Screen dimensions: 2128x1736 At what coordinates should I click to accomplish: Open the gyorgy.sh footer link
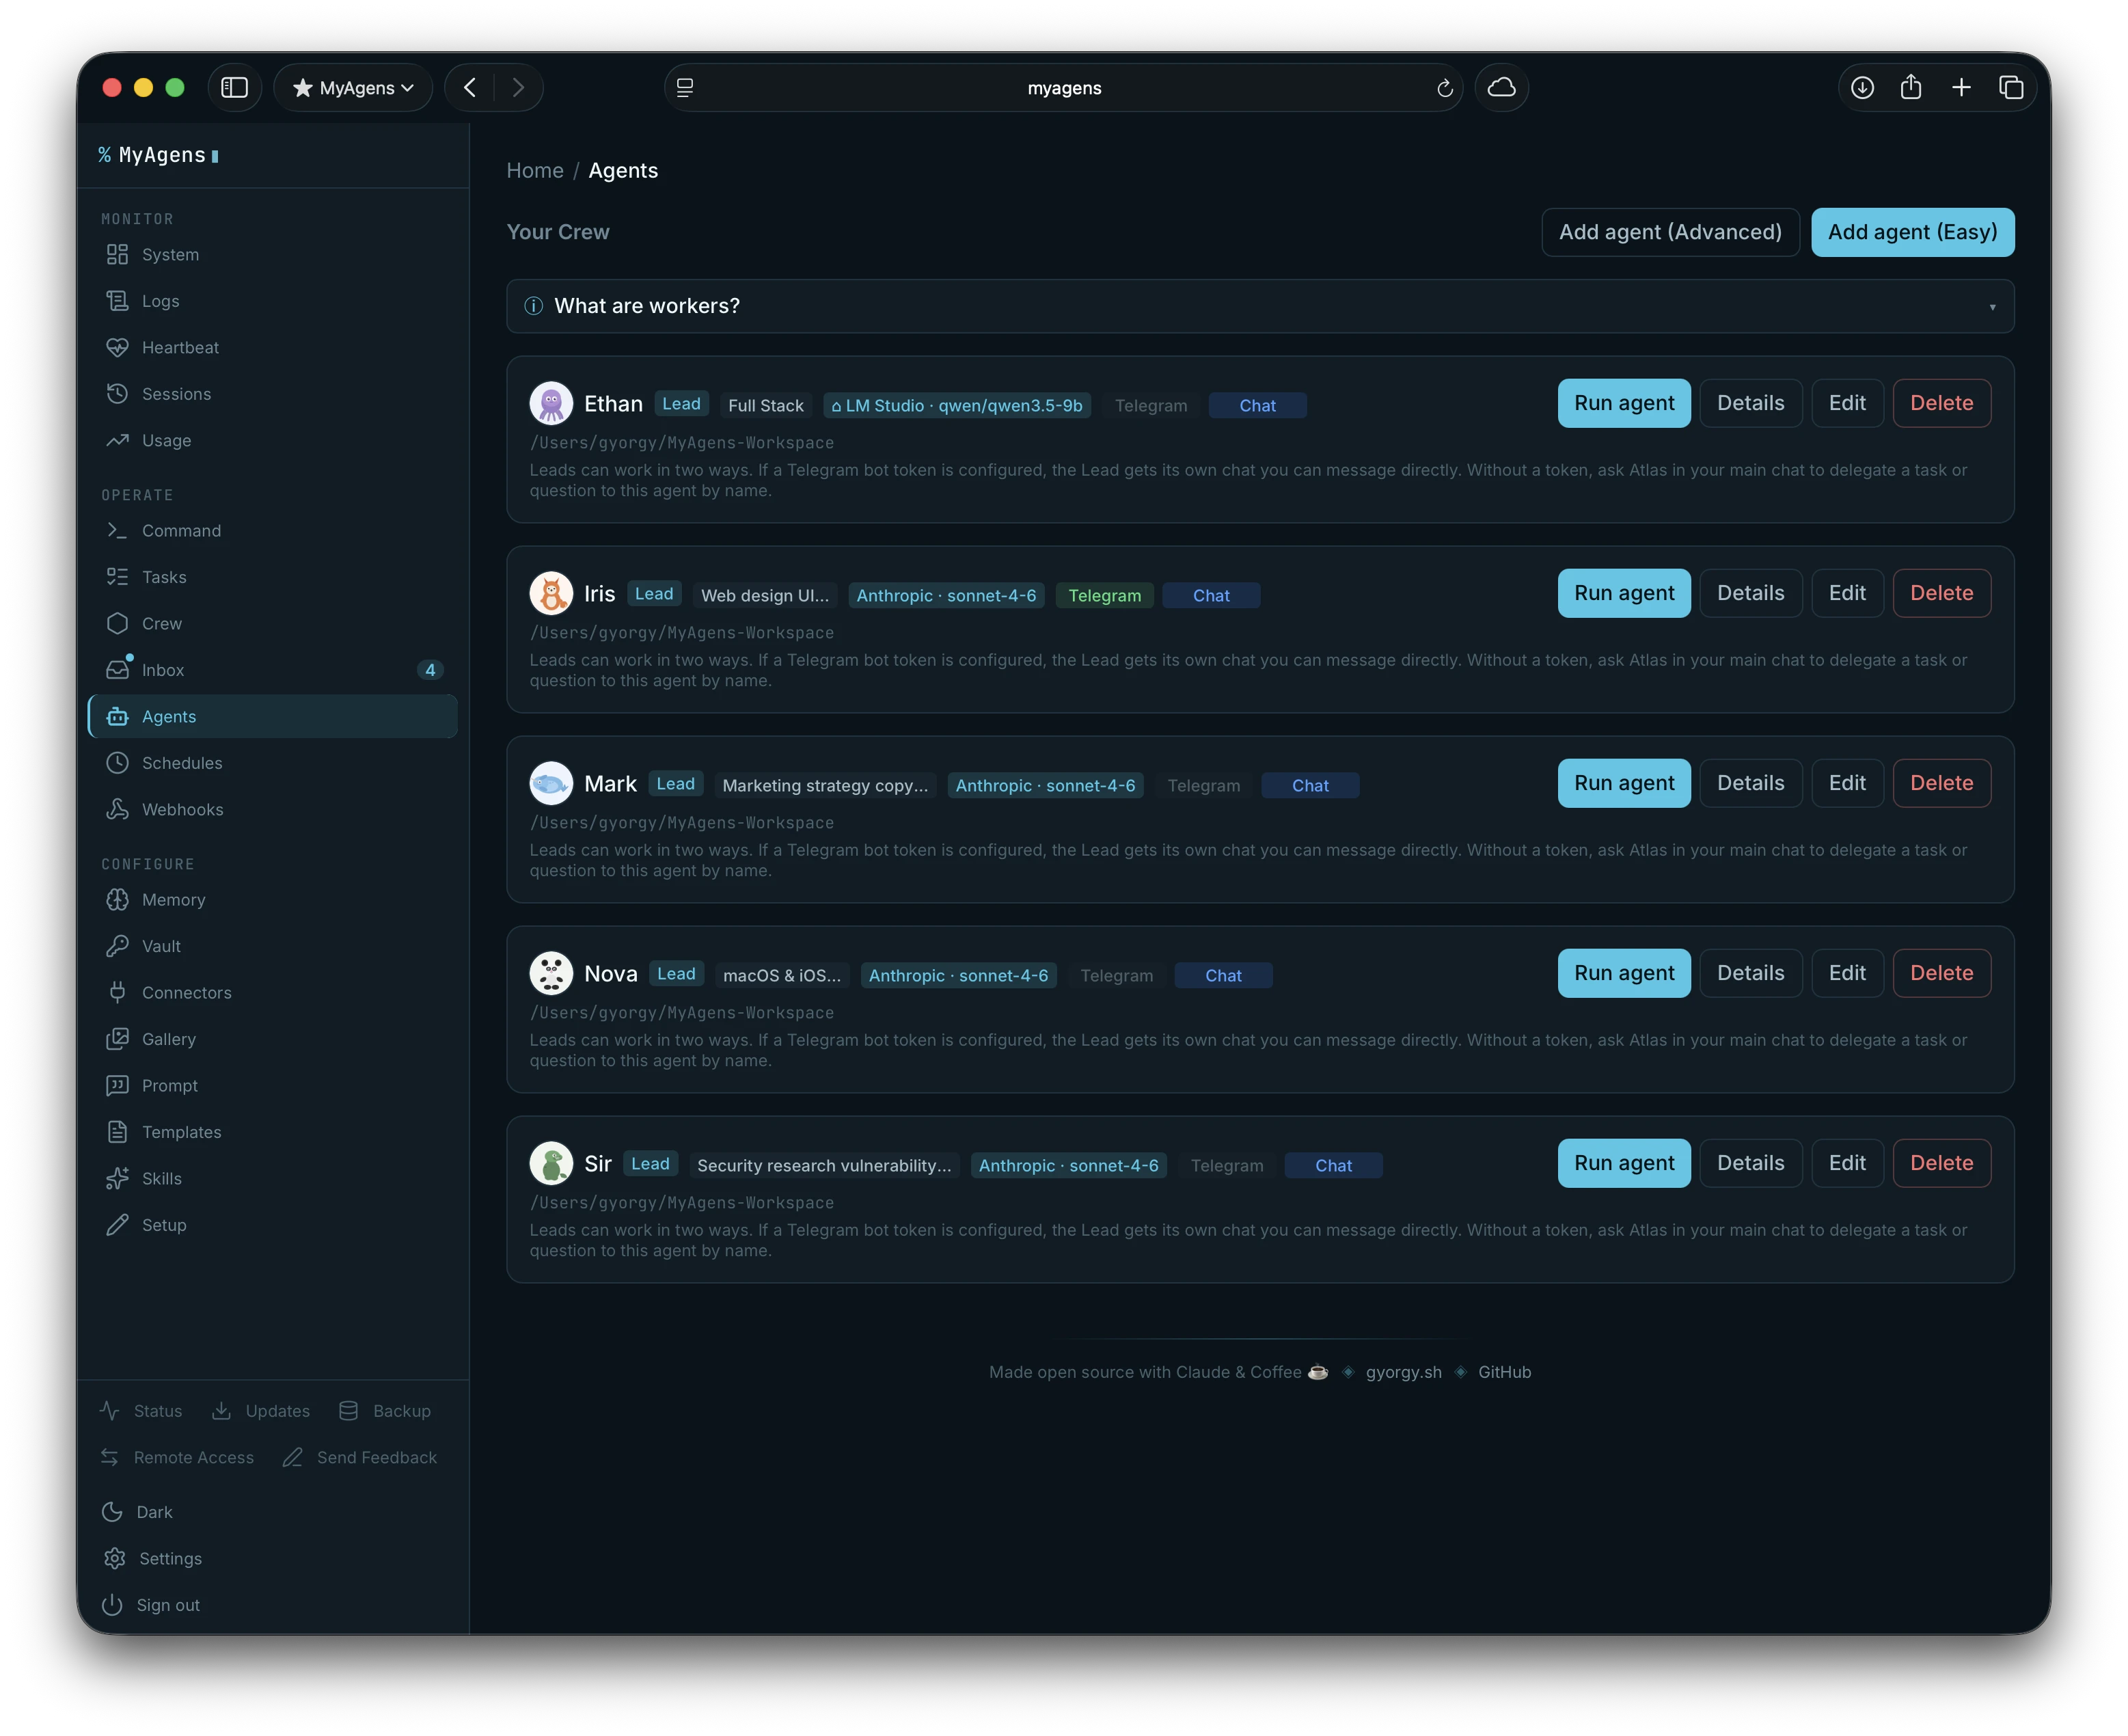[x=1403, y=1372]
